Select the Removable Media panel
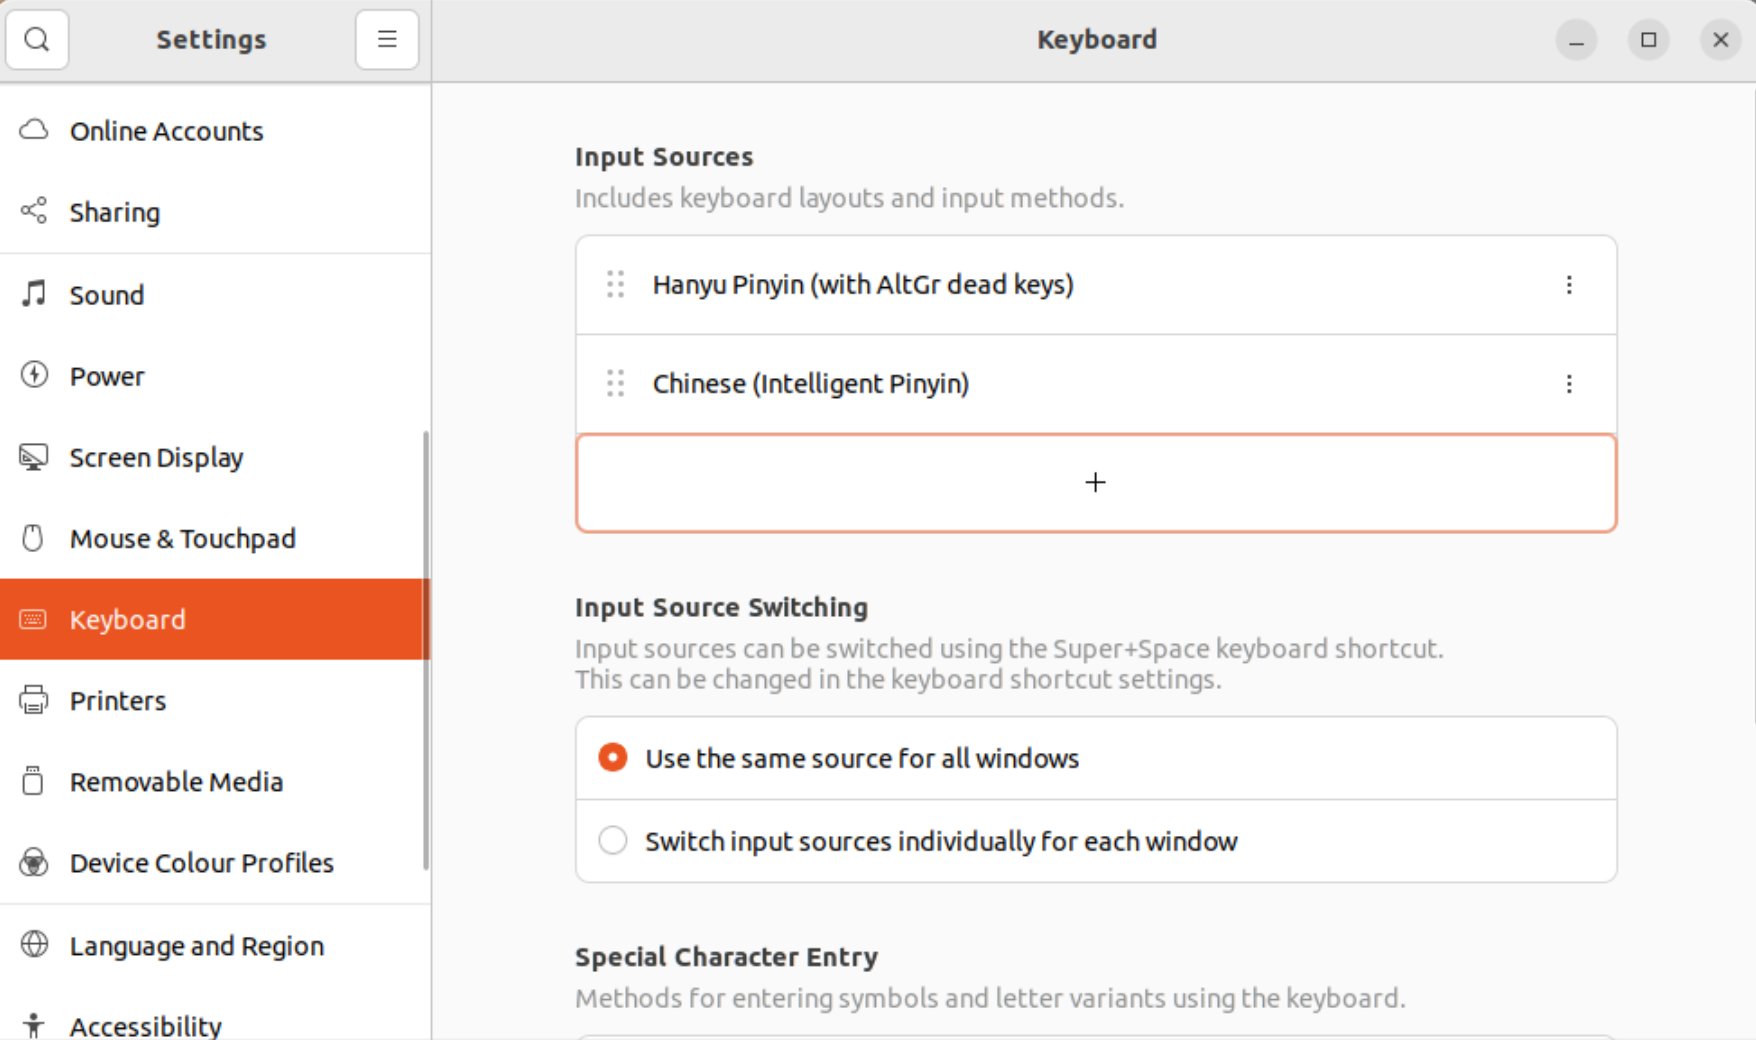This screenshot has width=1756, height=1040. (176, 781)
